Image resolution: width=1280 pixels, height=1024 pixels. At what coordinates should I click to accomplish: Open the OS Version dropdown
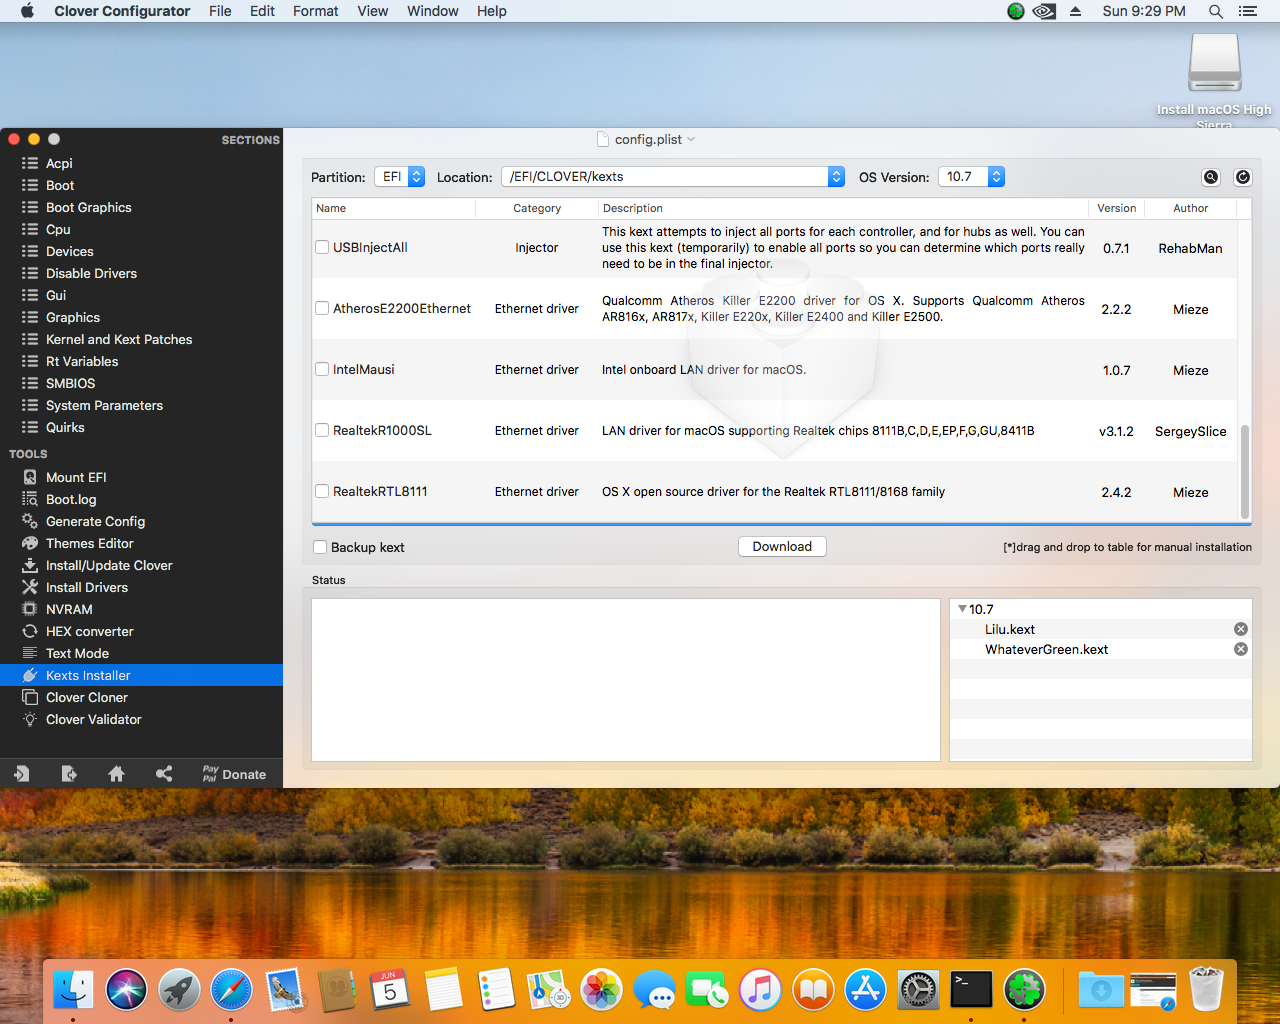point(970,177)
